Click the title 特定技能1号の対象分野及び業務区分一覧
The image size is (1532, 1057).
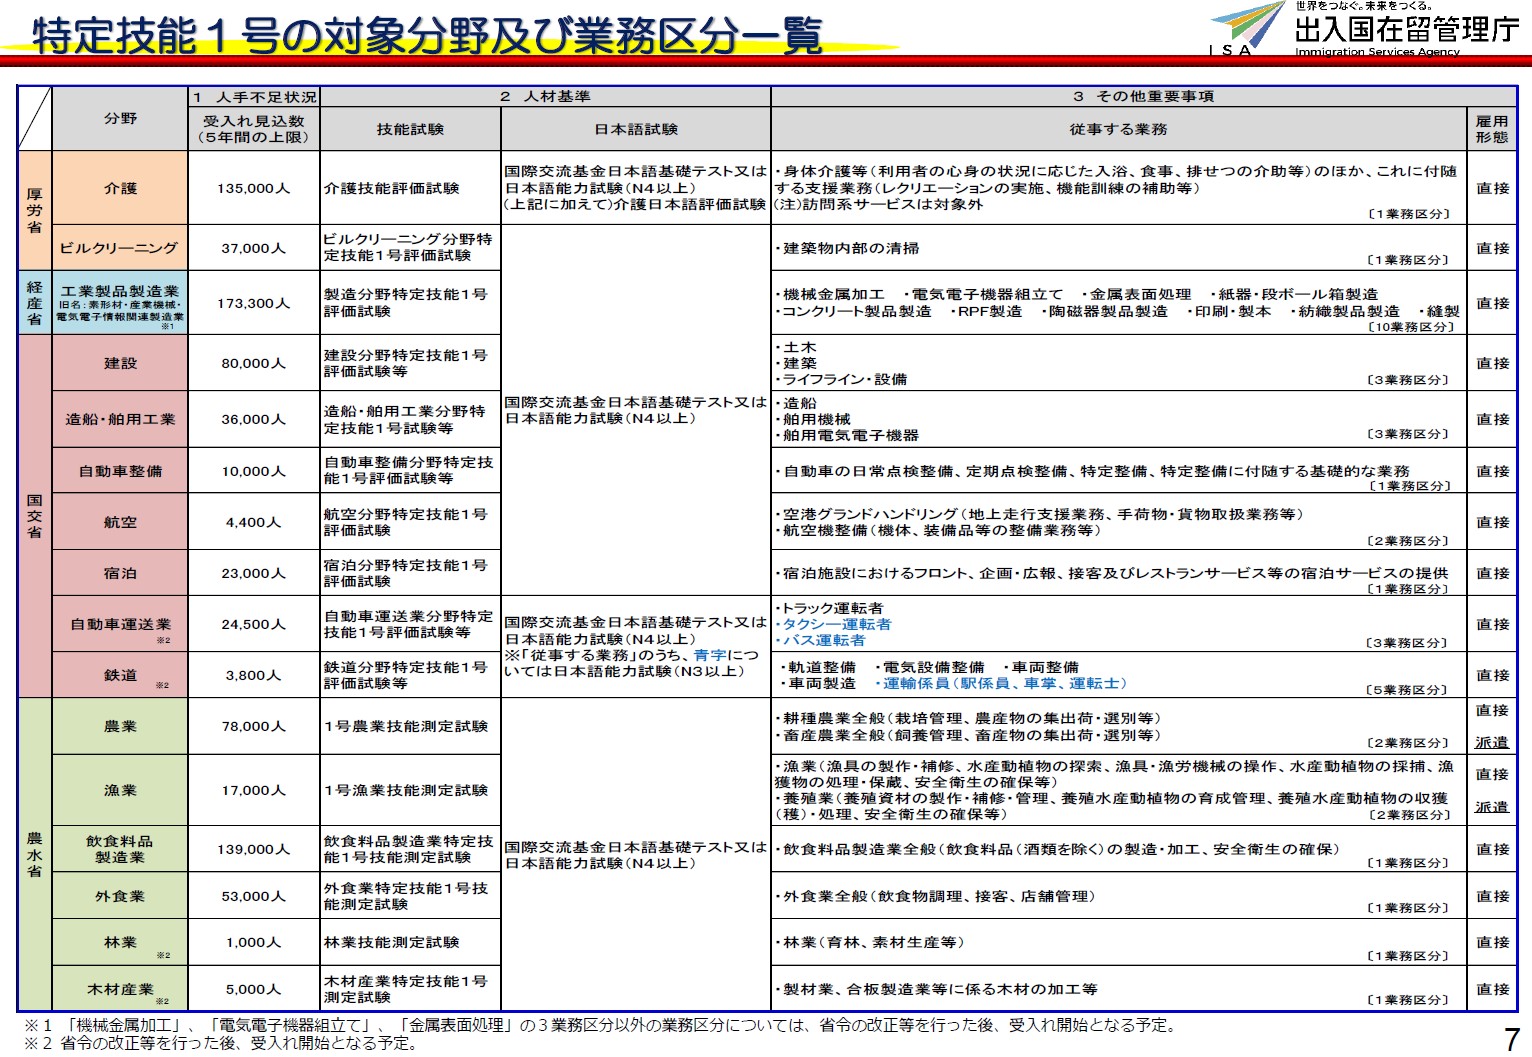pos(428,36)
